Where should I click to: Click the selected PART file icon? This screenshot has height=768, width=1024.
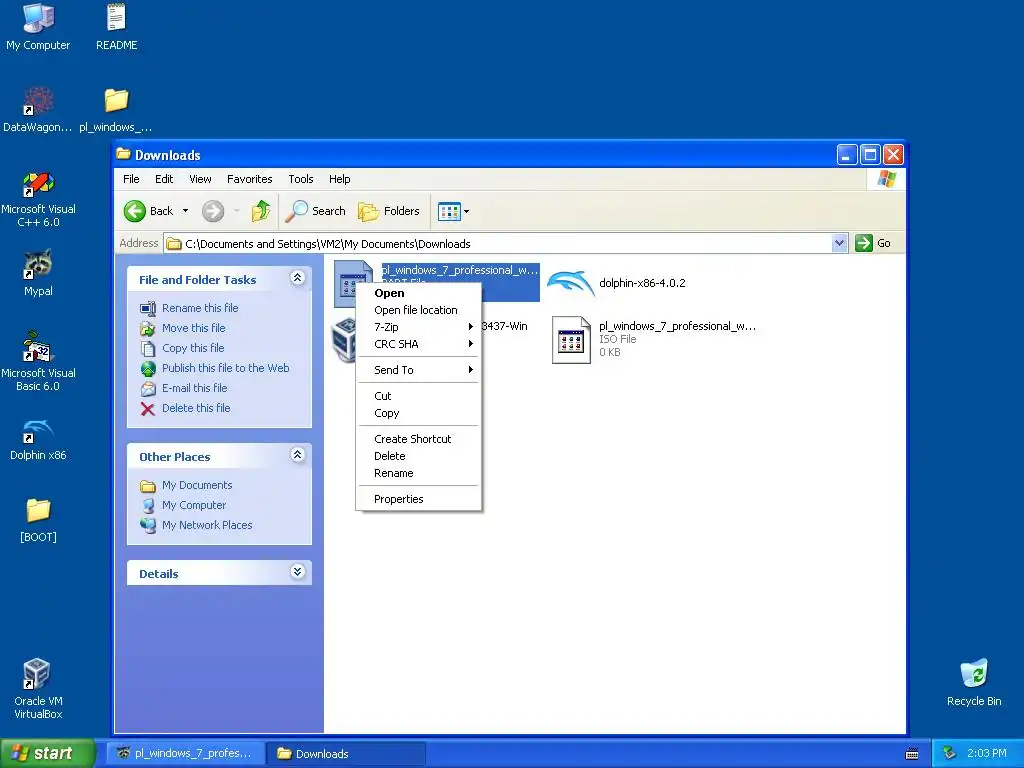coord(353,283)
